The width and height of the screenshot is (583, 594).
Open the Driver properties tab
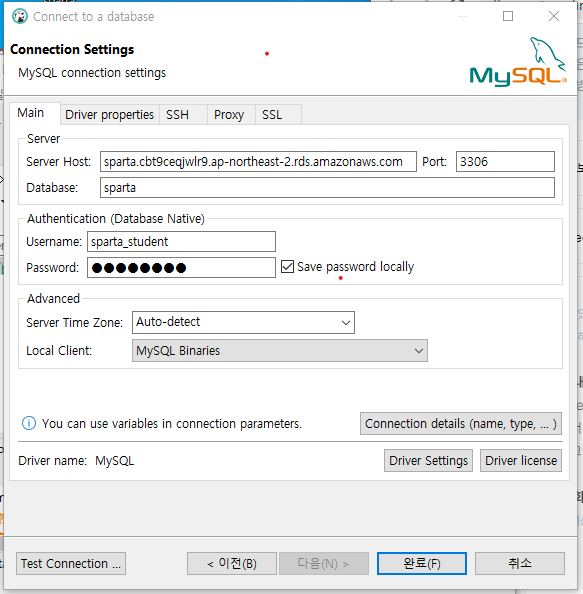point(109,114)
